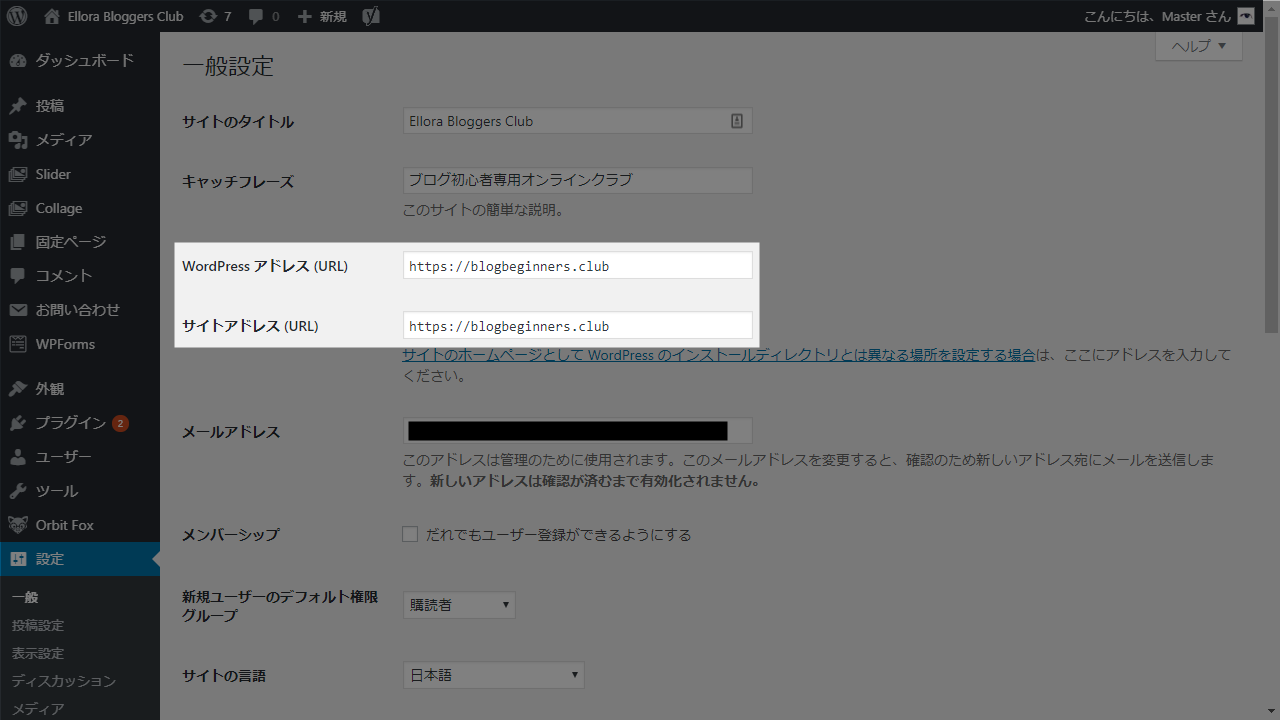Select メディア under the 設定 submenu
Image resolution: width=1280 pixels, height=720 pixels.
[38, 709]
